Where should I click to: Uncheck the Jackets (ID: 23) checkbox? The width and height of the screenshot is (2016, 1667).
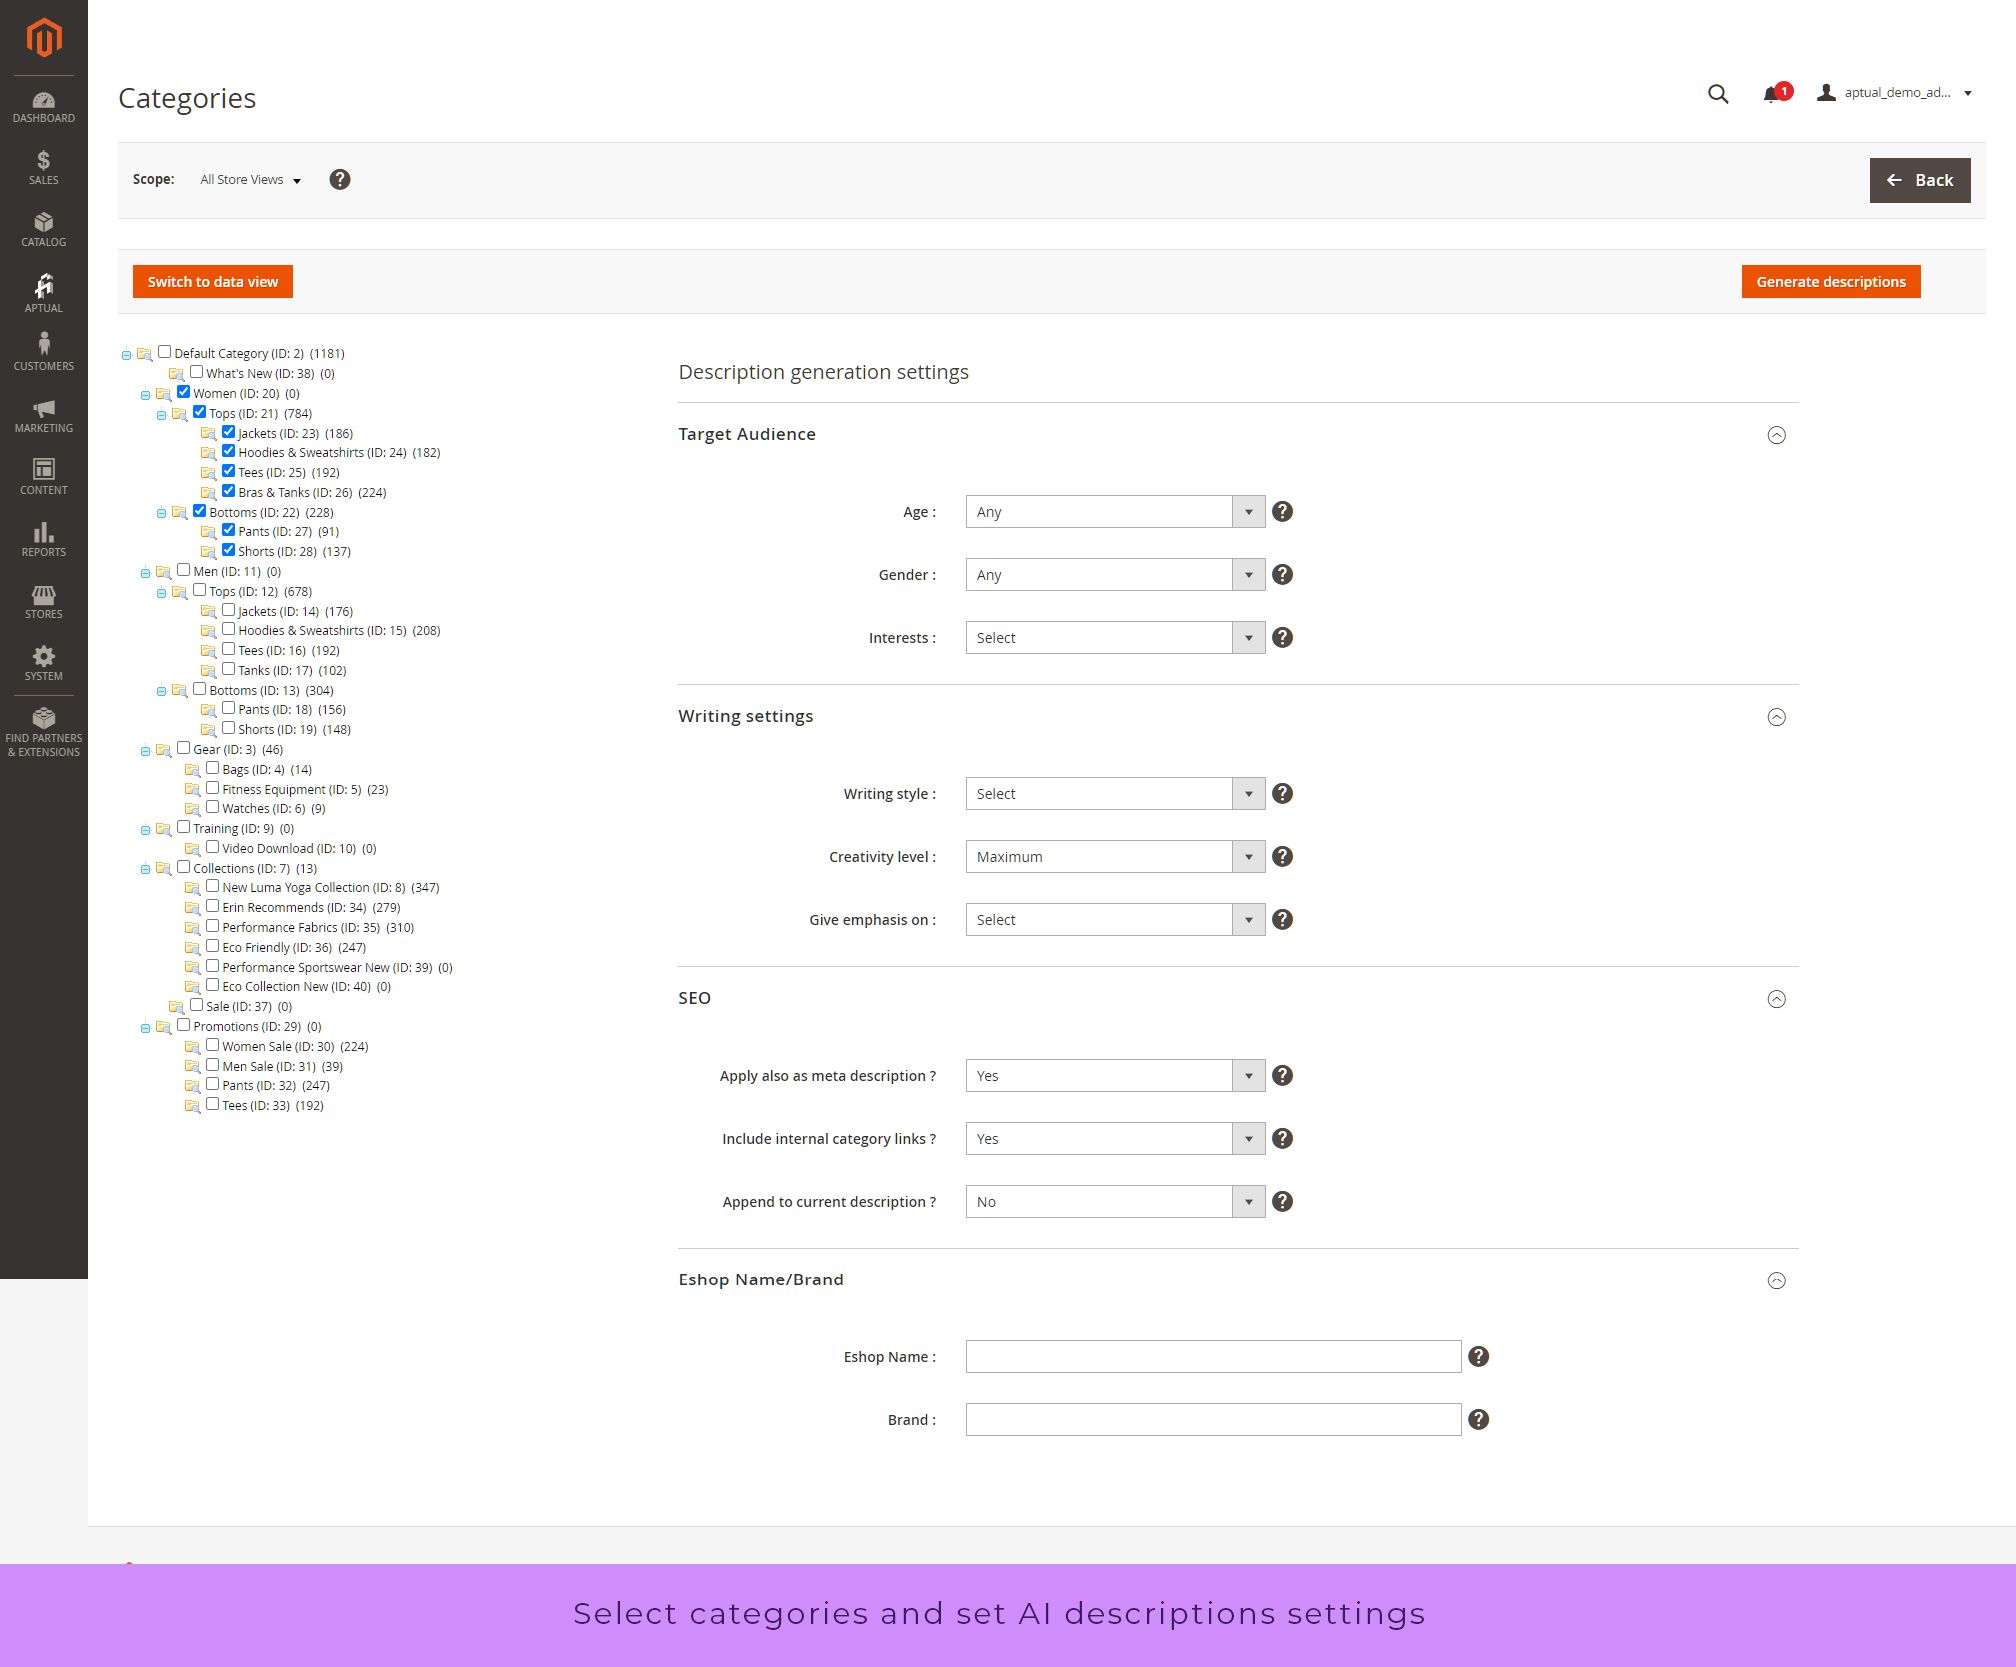tap(228, 432)
